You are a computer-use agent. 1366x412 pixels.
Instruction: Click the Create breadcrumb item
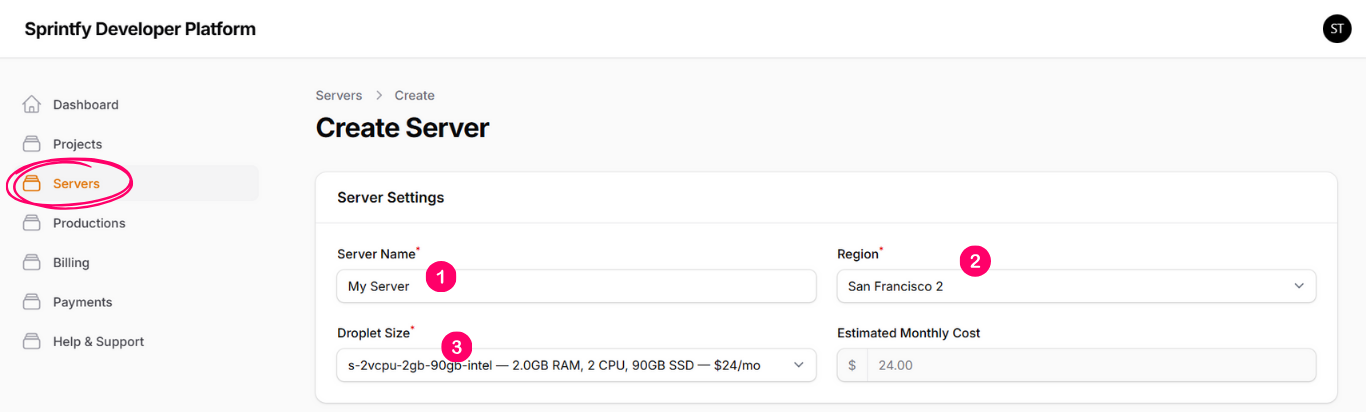(414, 95)
